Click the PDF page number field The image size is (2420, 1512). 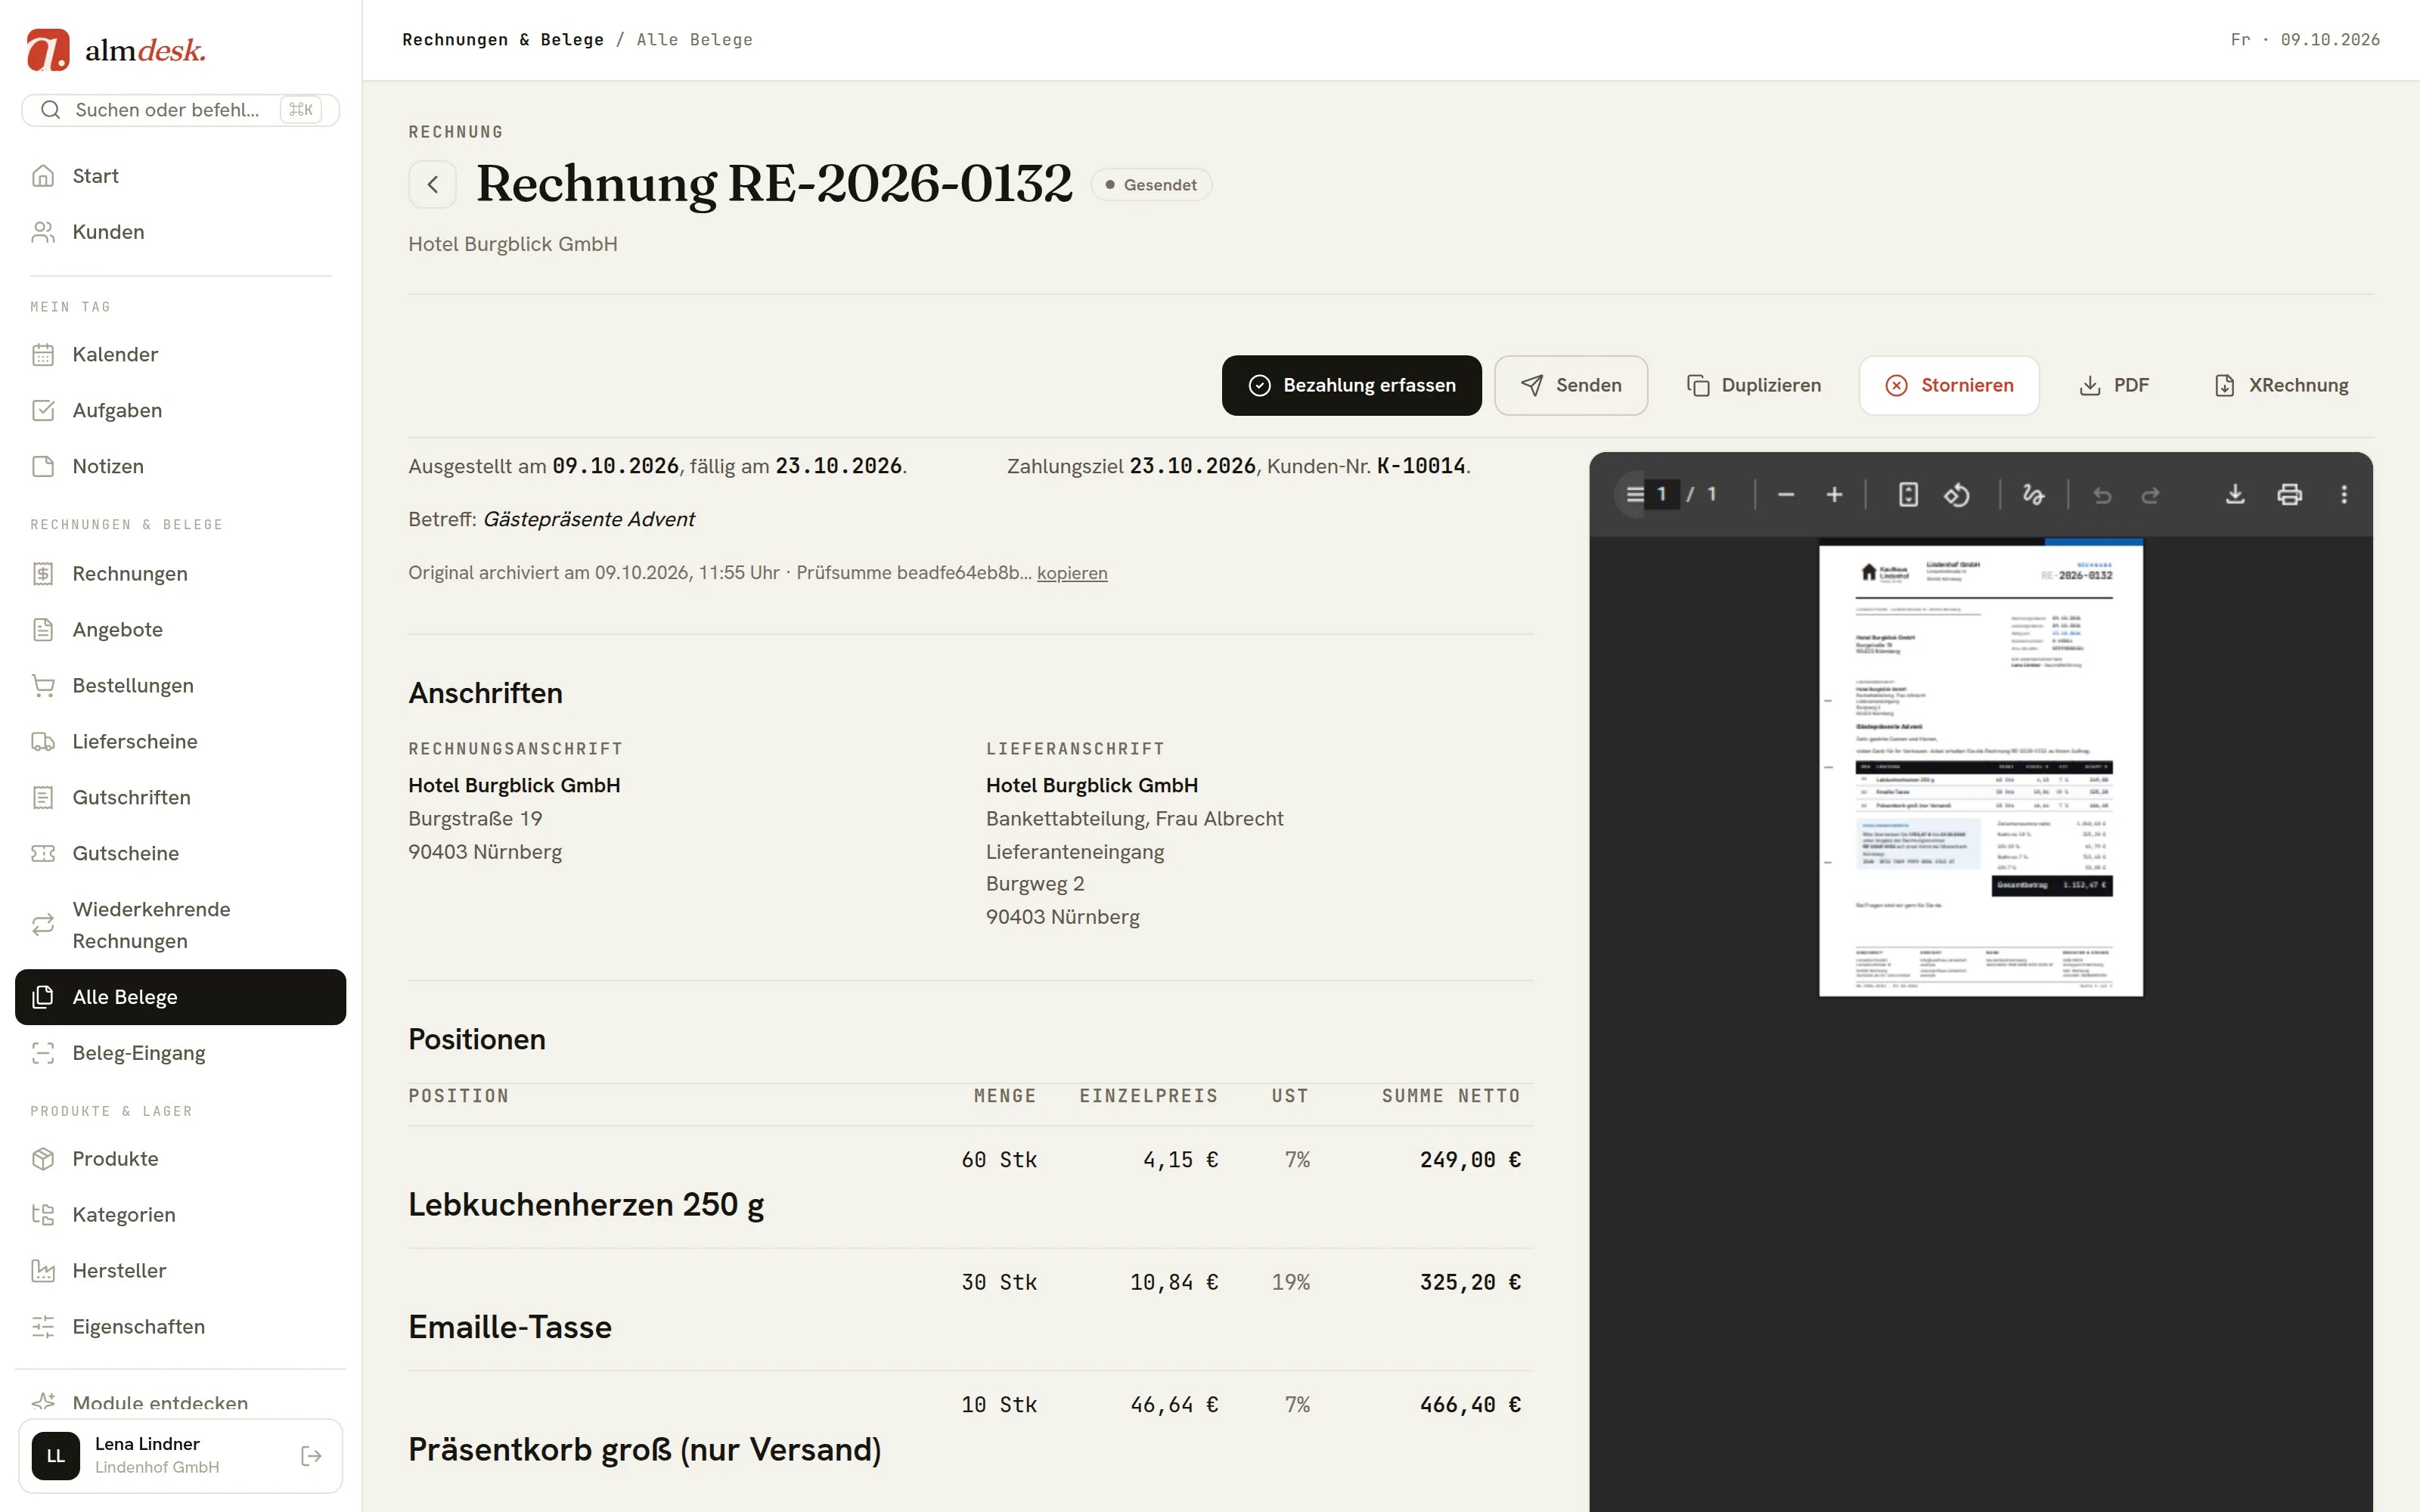(1662, 494)
